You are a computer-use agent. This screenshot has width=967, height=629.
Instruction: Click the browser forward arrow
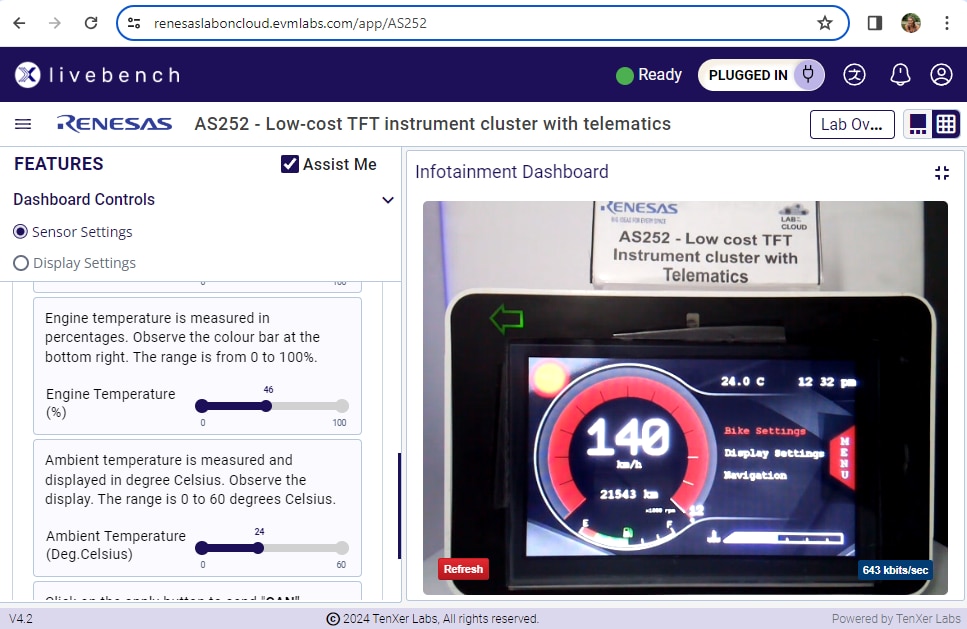pos(55,23)
